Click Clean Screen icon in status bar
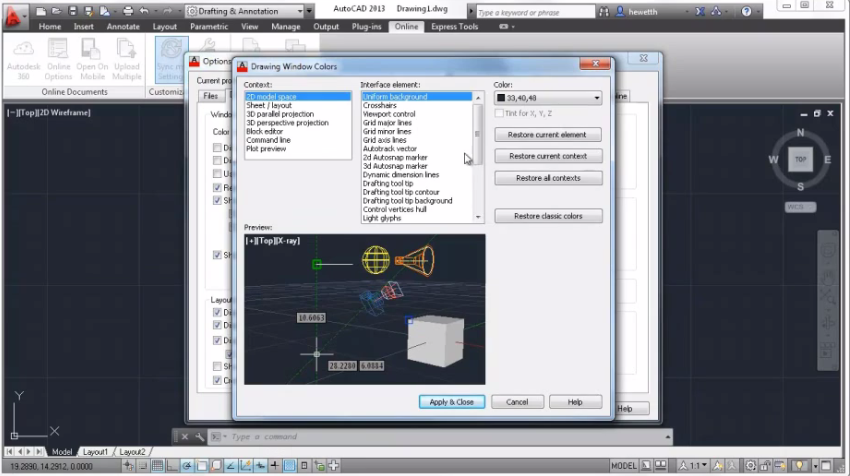Viewport: 850px width, 476px height. pyautogui.click(x=826, y=466)
